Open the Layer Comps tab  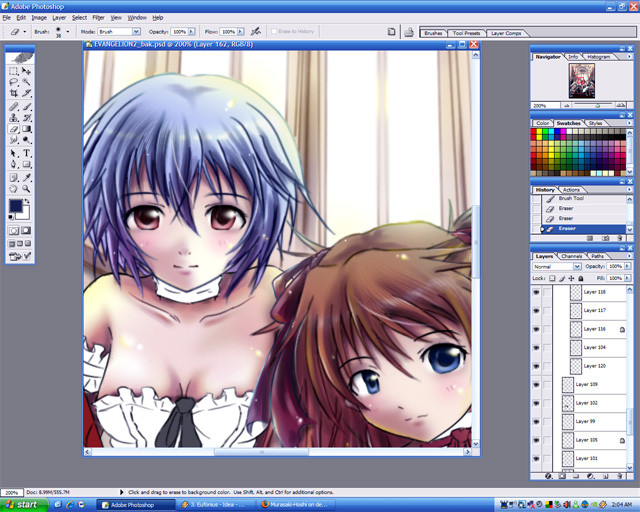tap(506, 33)
